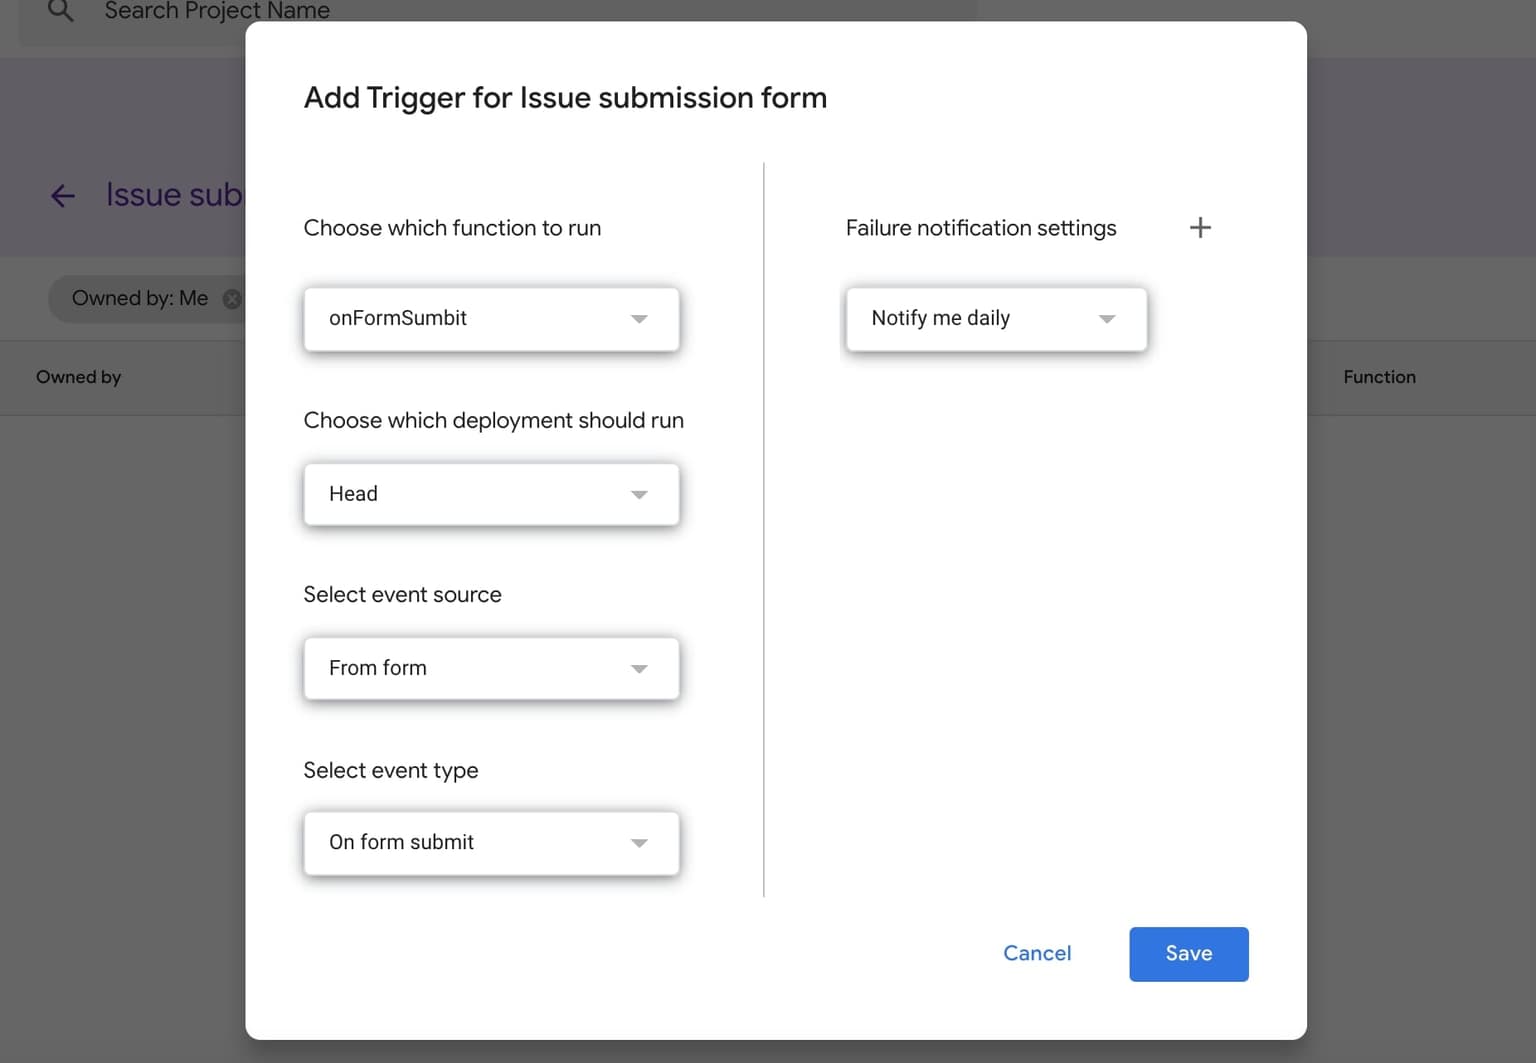Expand the Notify me daily dropdown
Image resolution: width=1536 pixels, height=1063 pixels.
[x=996, y=319]
